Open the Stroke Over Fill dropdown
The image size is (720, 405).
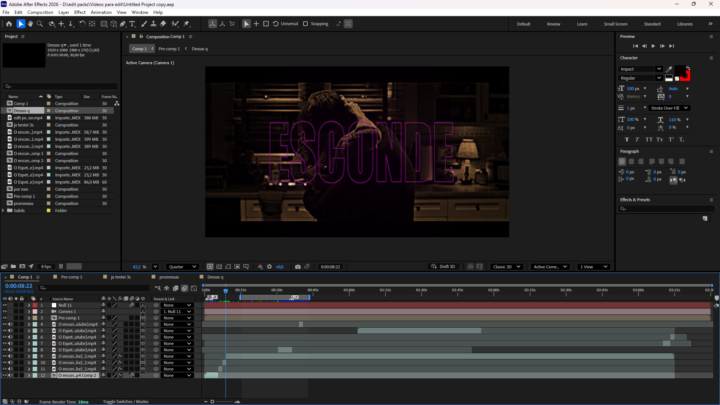coord(669,108)
